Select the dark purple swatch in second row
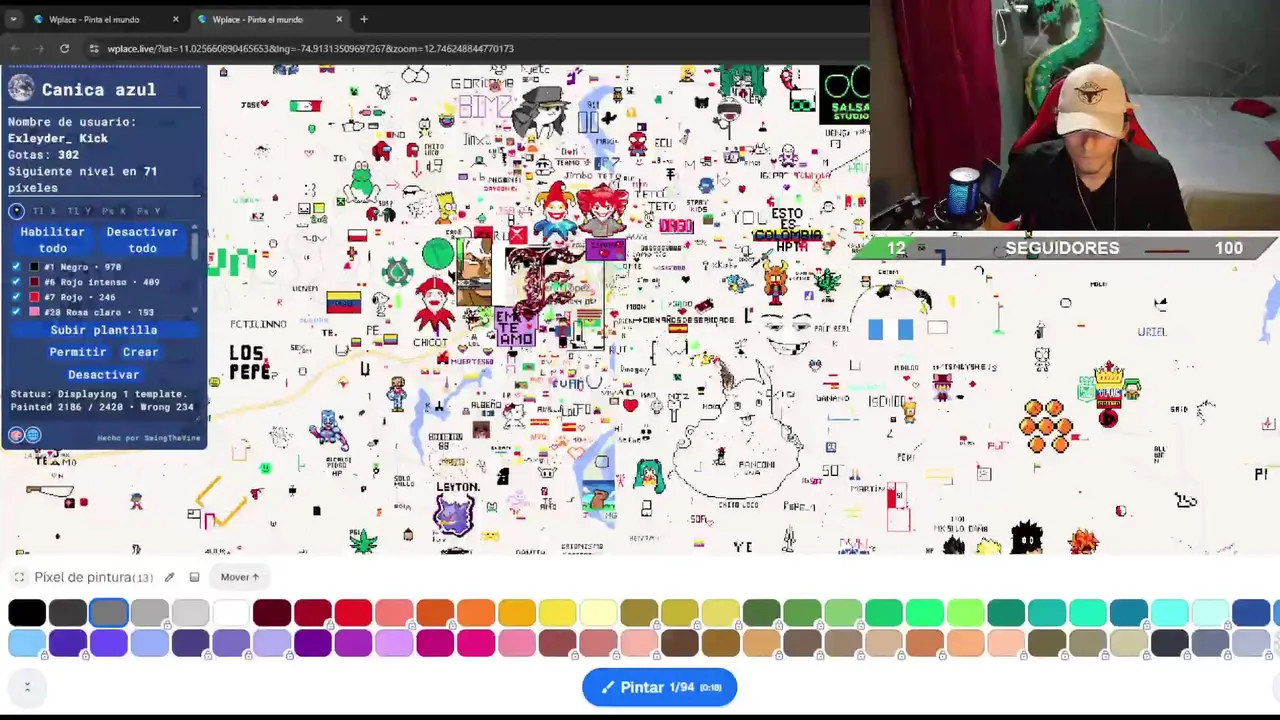This screenshot has height=720, width=1280. coord(313,643)
